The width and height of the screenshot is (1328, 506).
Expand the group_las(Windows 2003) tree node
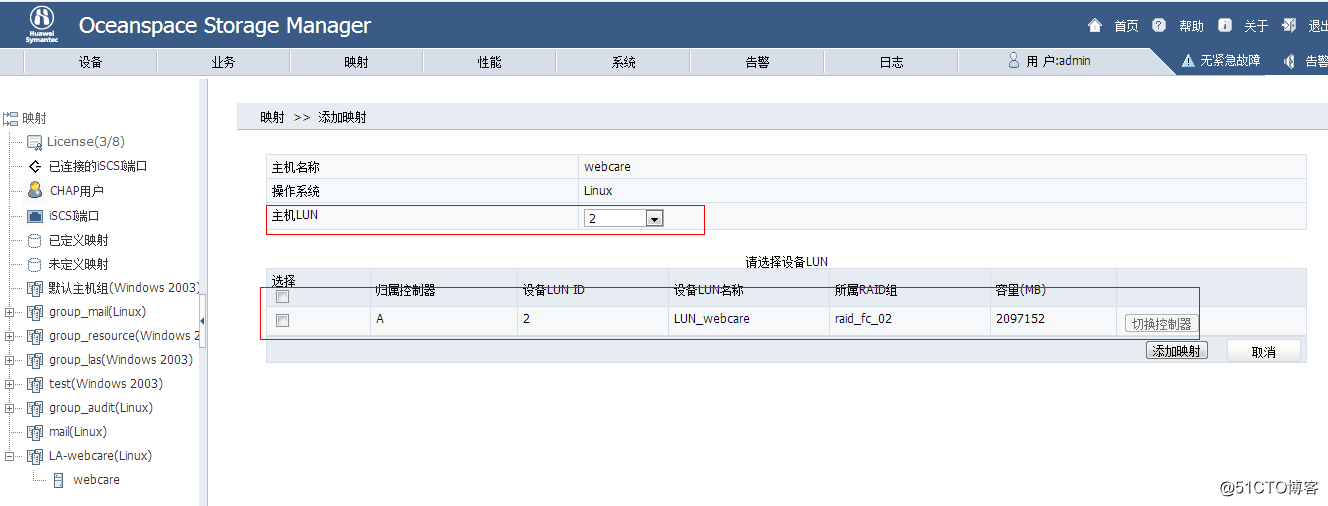pos(10,360)
